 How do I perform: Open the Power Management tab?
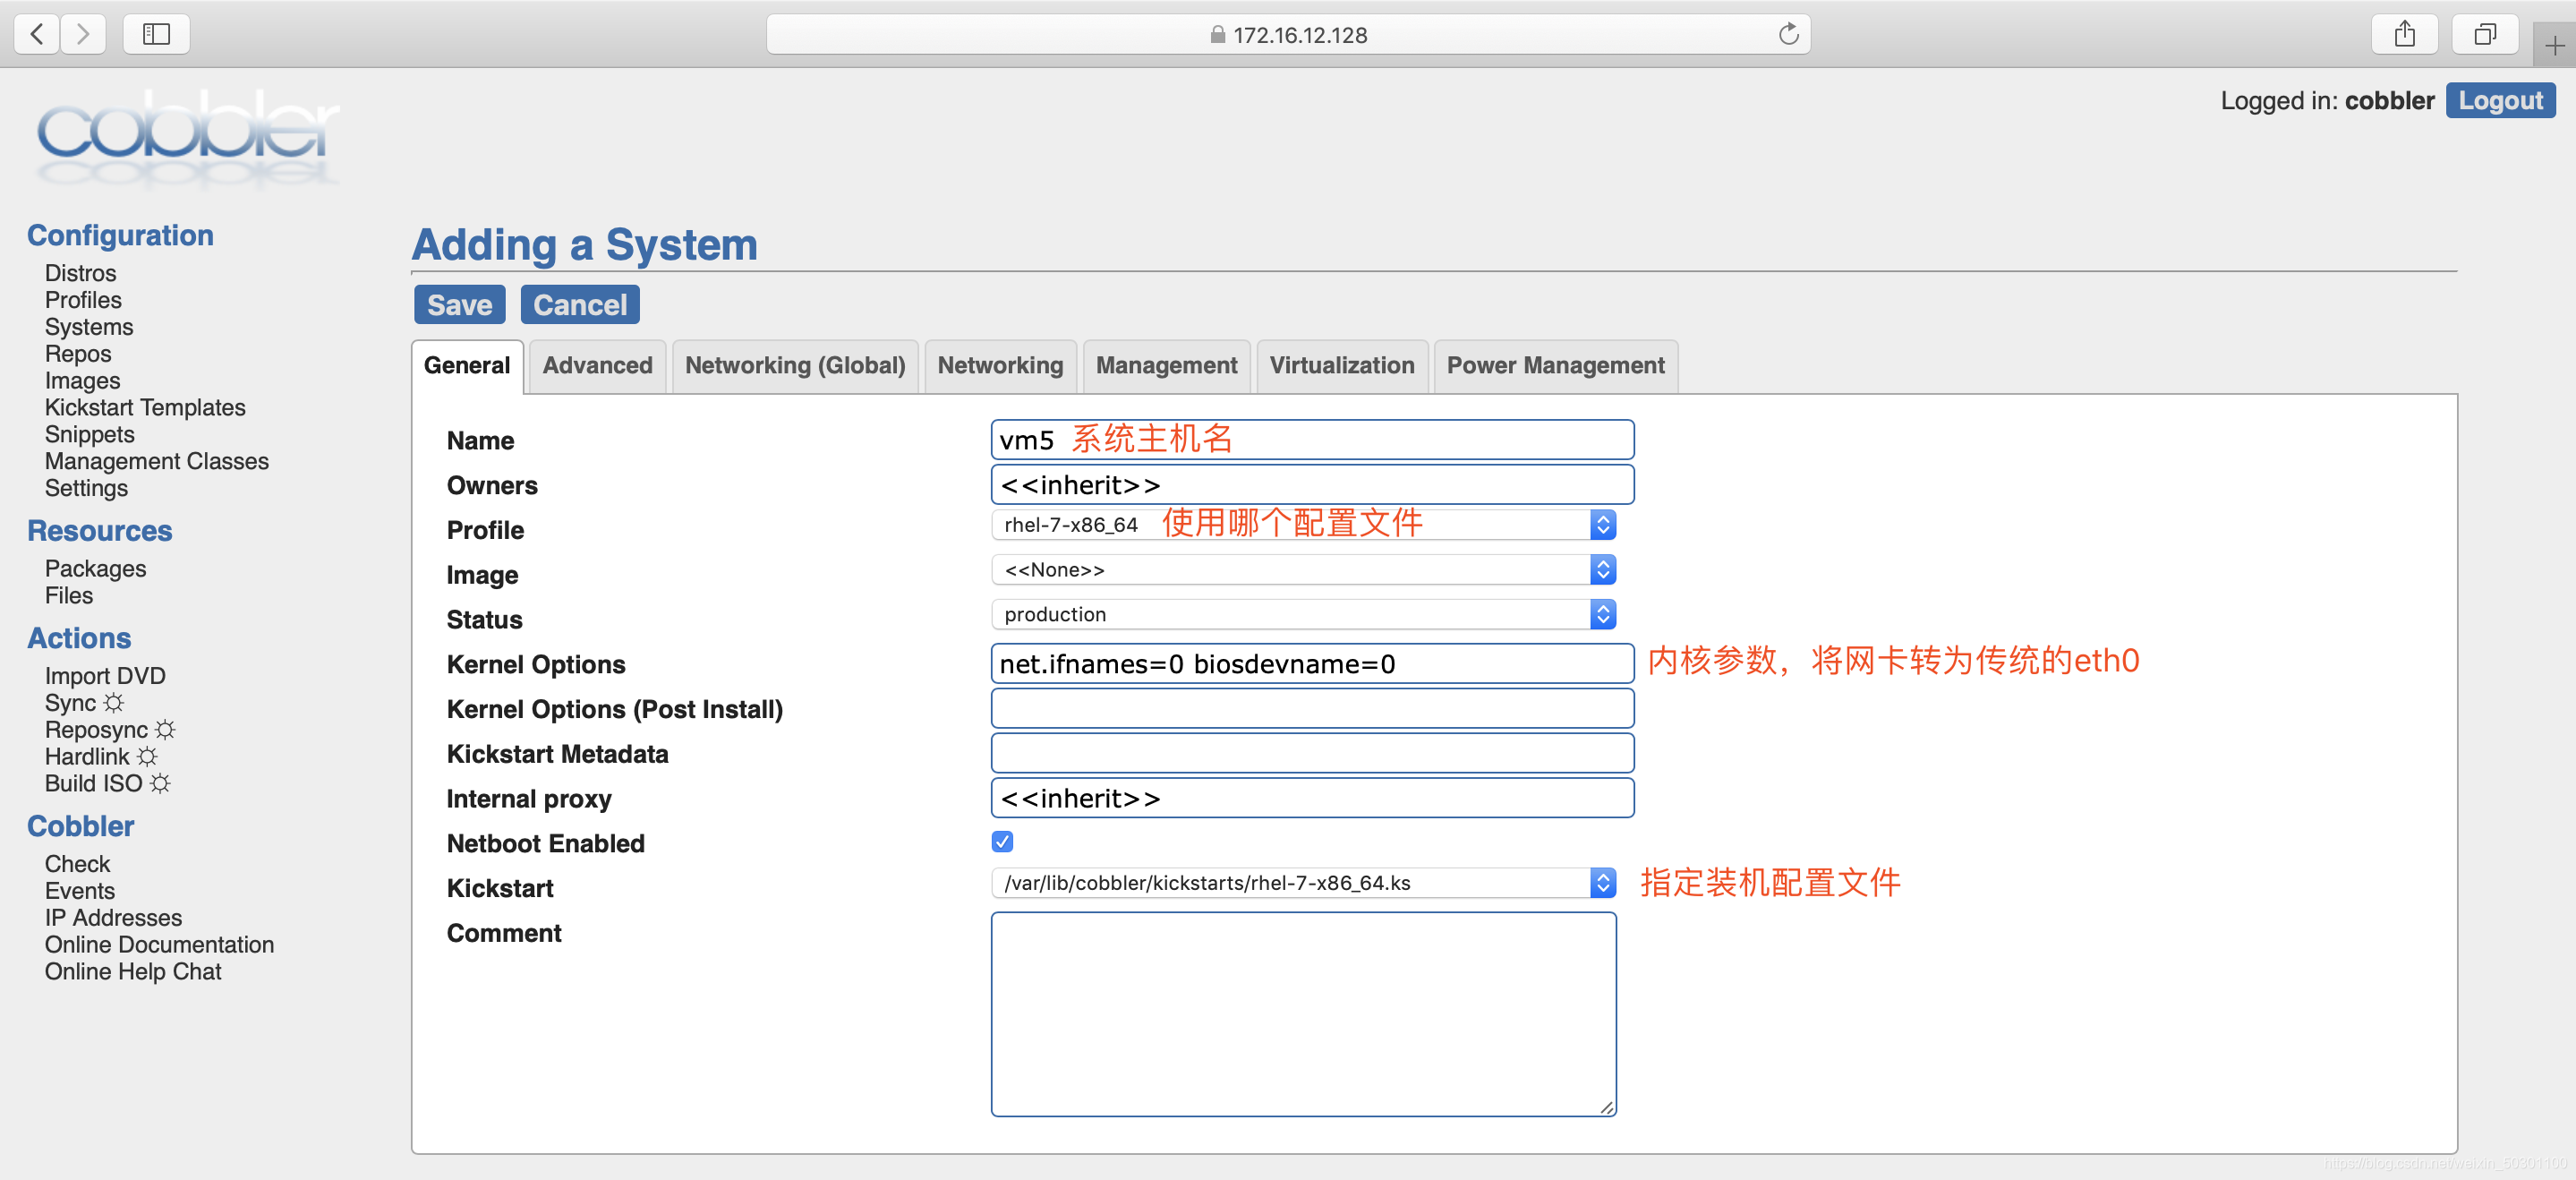click(1555, 366)
